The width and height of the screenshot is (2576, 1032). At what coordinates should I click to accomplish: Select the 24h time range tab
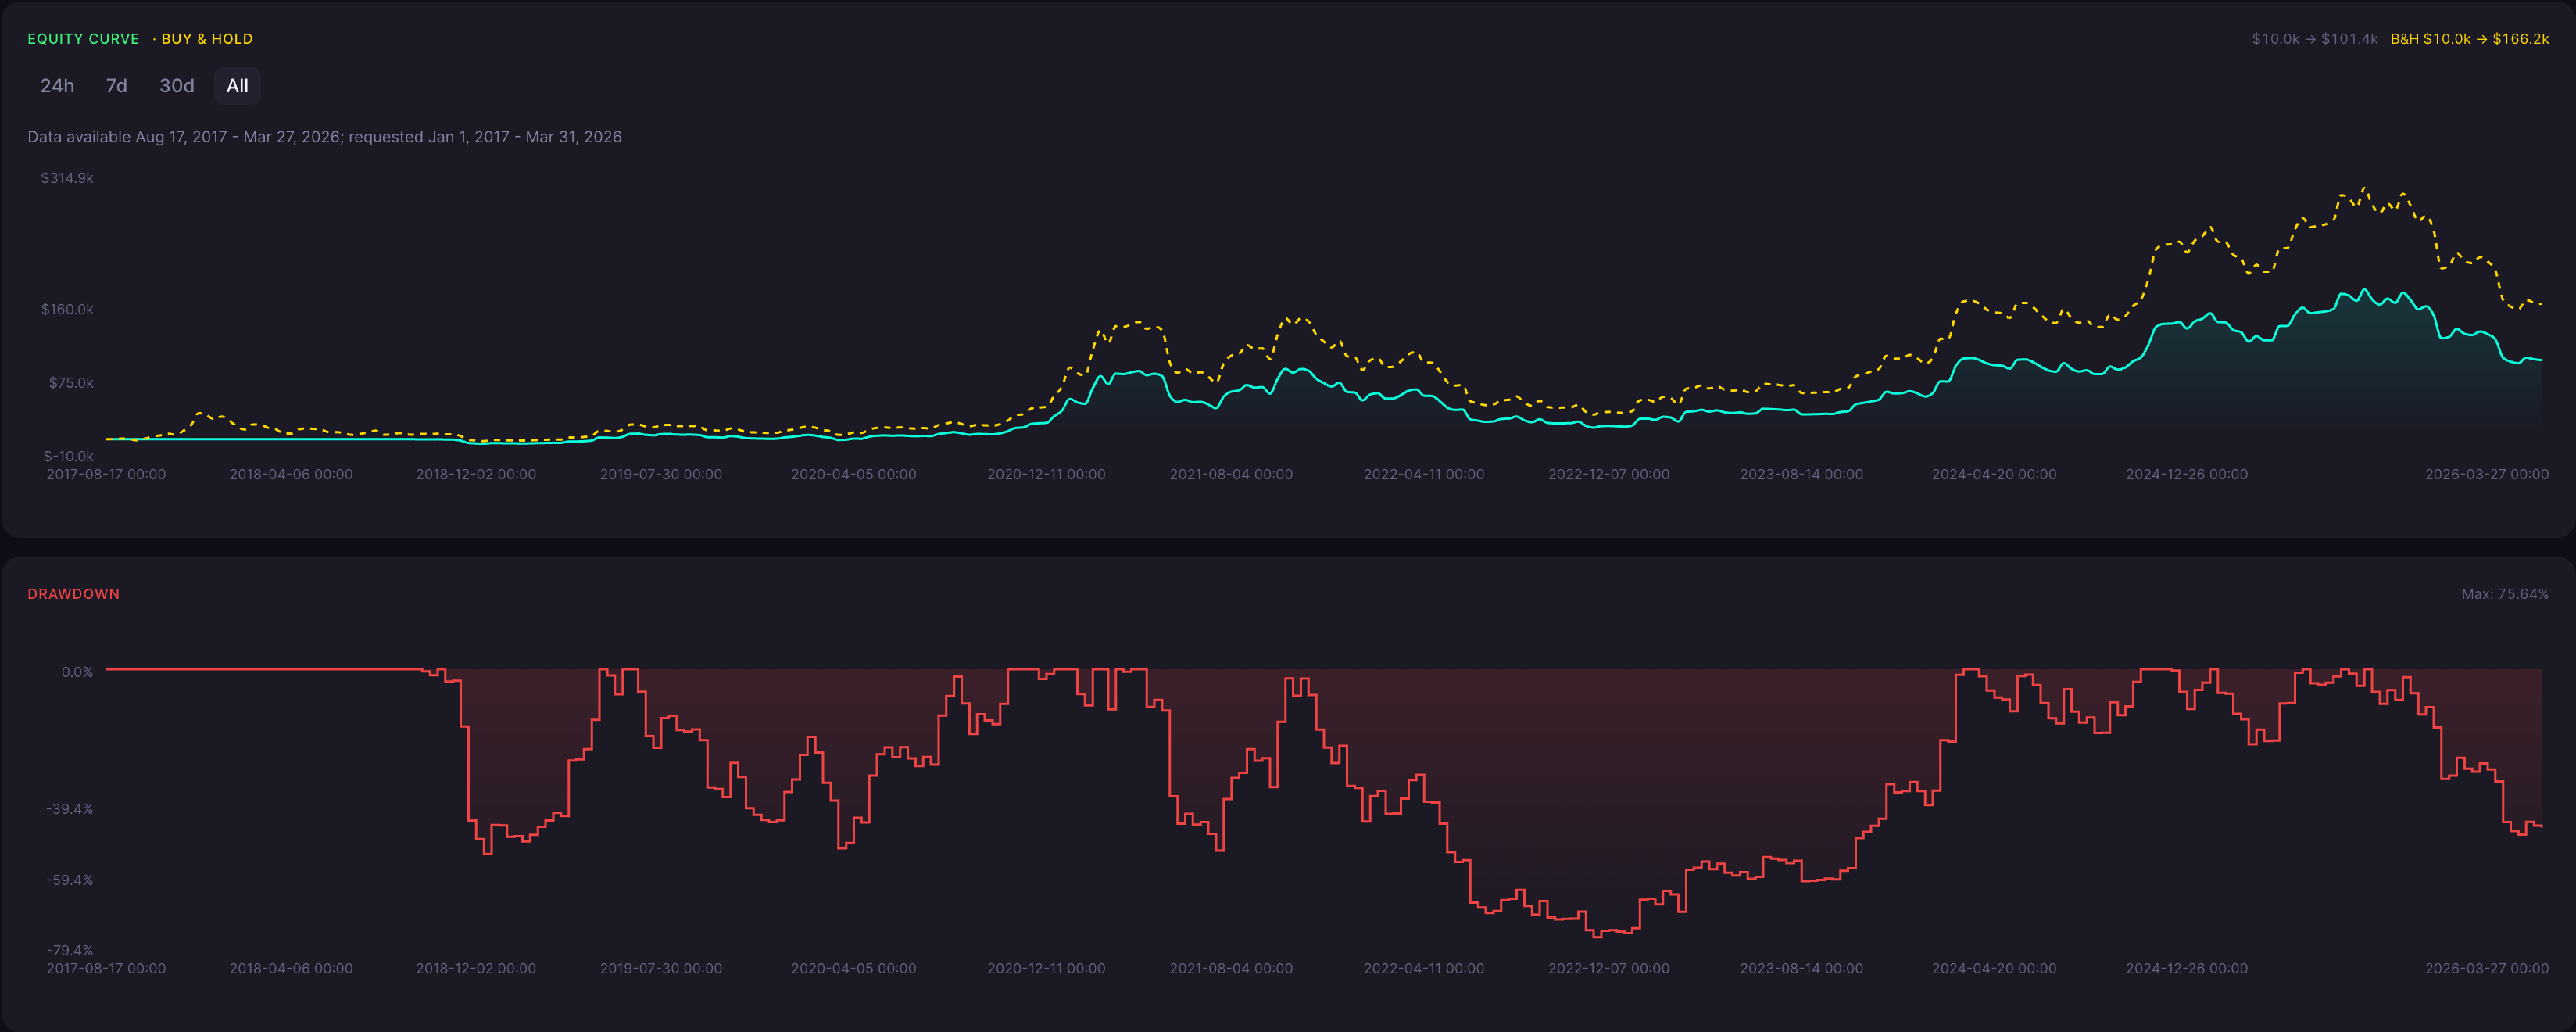point(57,86)
